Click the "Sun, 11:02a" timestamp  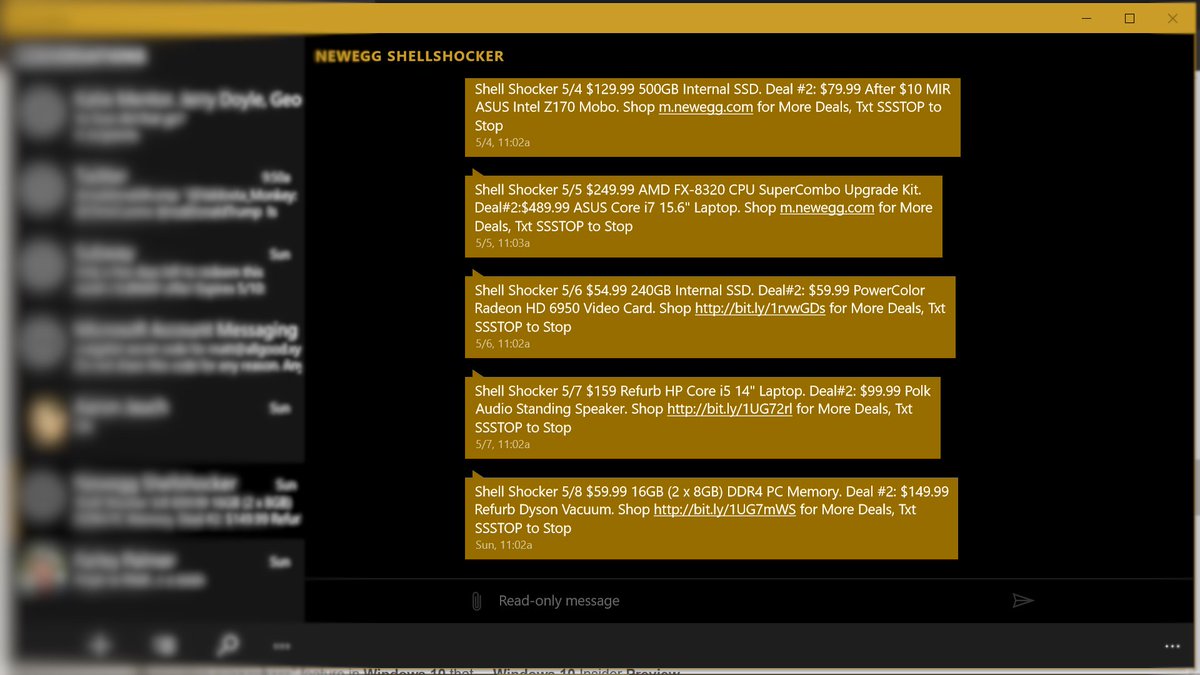(x=503, y=545)
